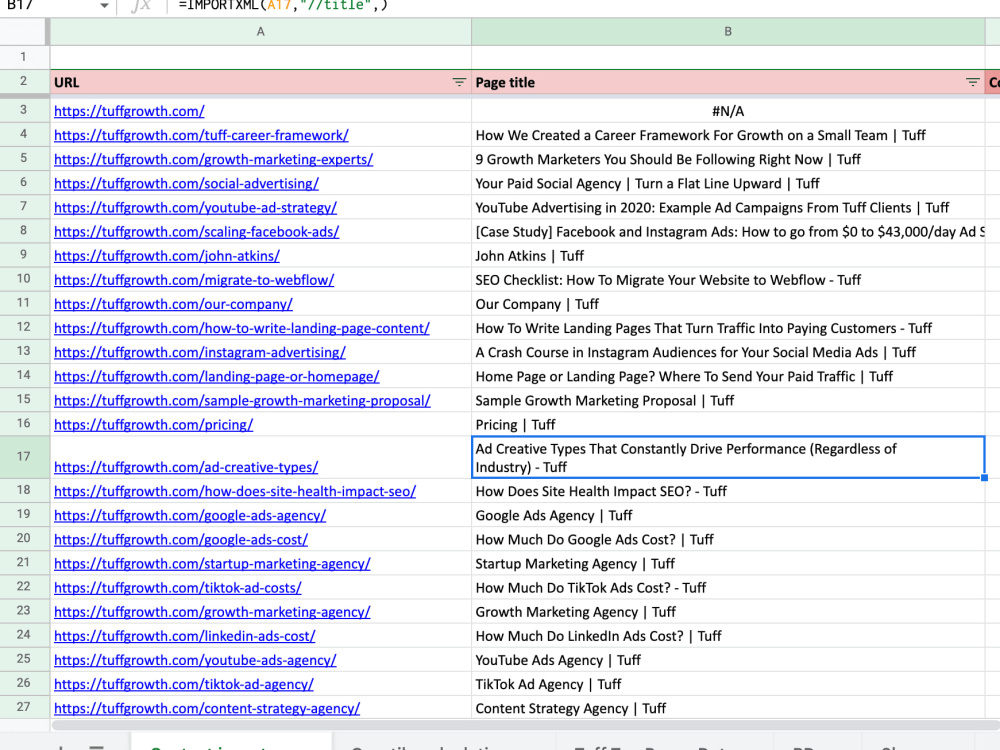Click the 'Page title' header cell
Screen dimensions: 1000x750
click(x=728, y=82)
